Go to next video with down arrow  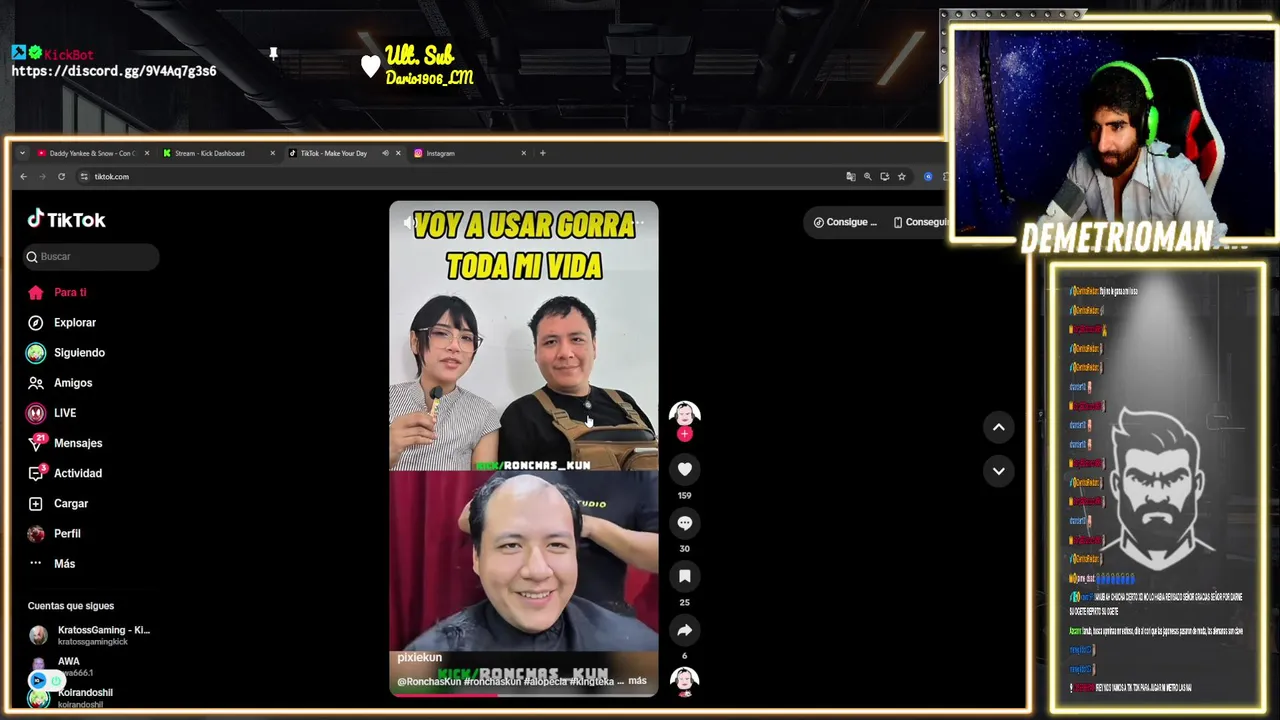pos(998,471)
